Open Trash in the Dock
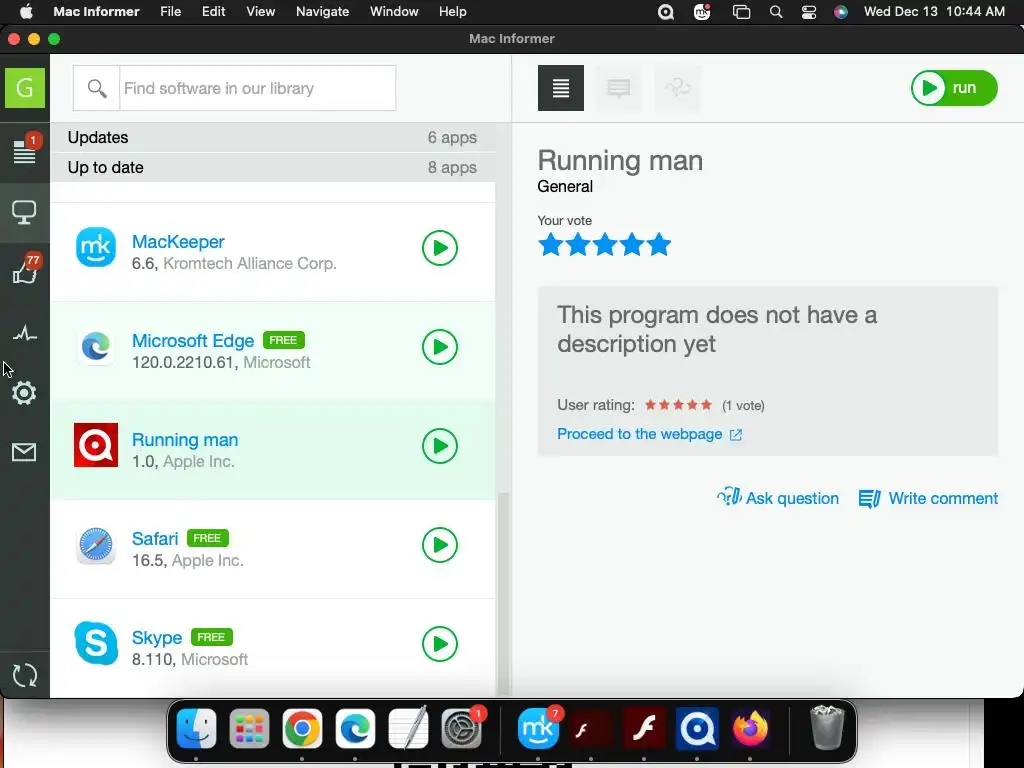 point(827,728)
